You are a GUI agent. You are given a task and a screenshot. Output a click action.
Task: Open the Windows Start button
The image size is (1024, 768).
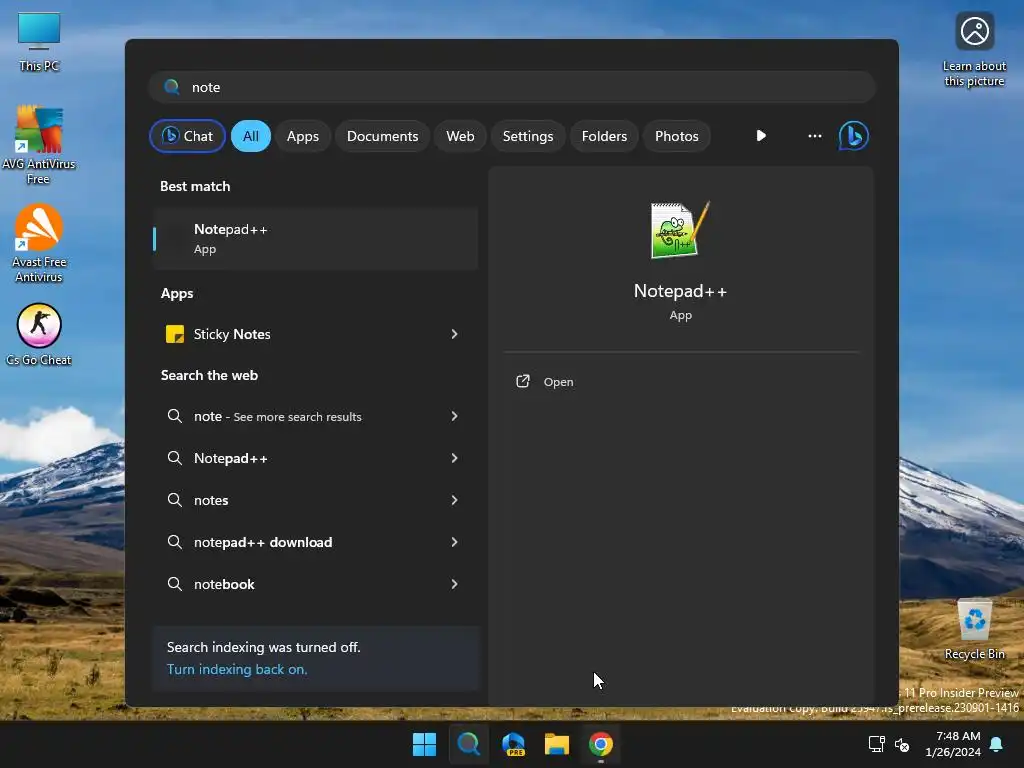(424, 744)
